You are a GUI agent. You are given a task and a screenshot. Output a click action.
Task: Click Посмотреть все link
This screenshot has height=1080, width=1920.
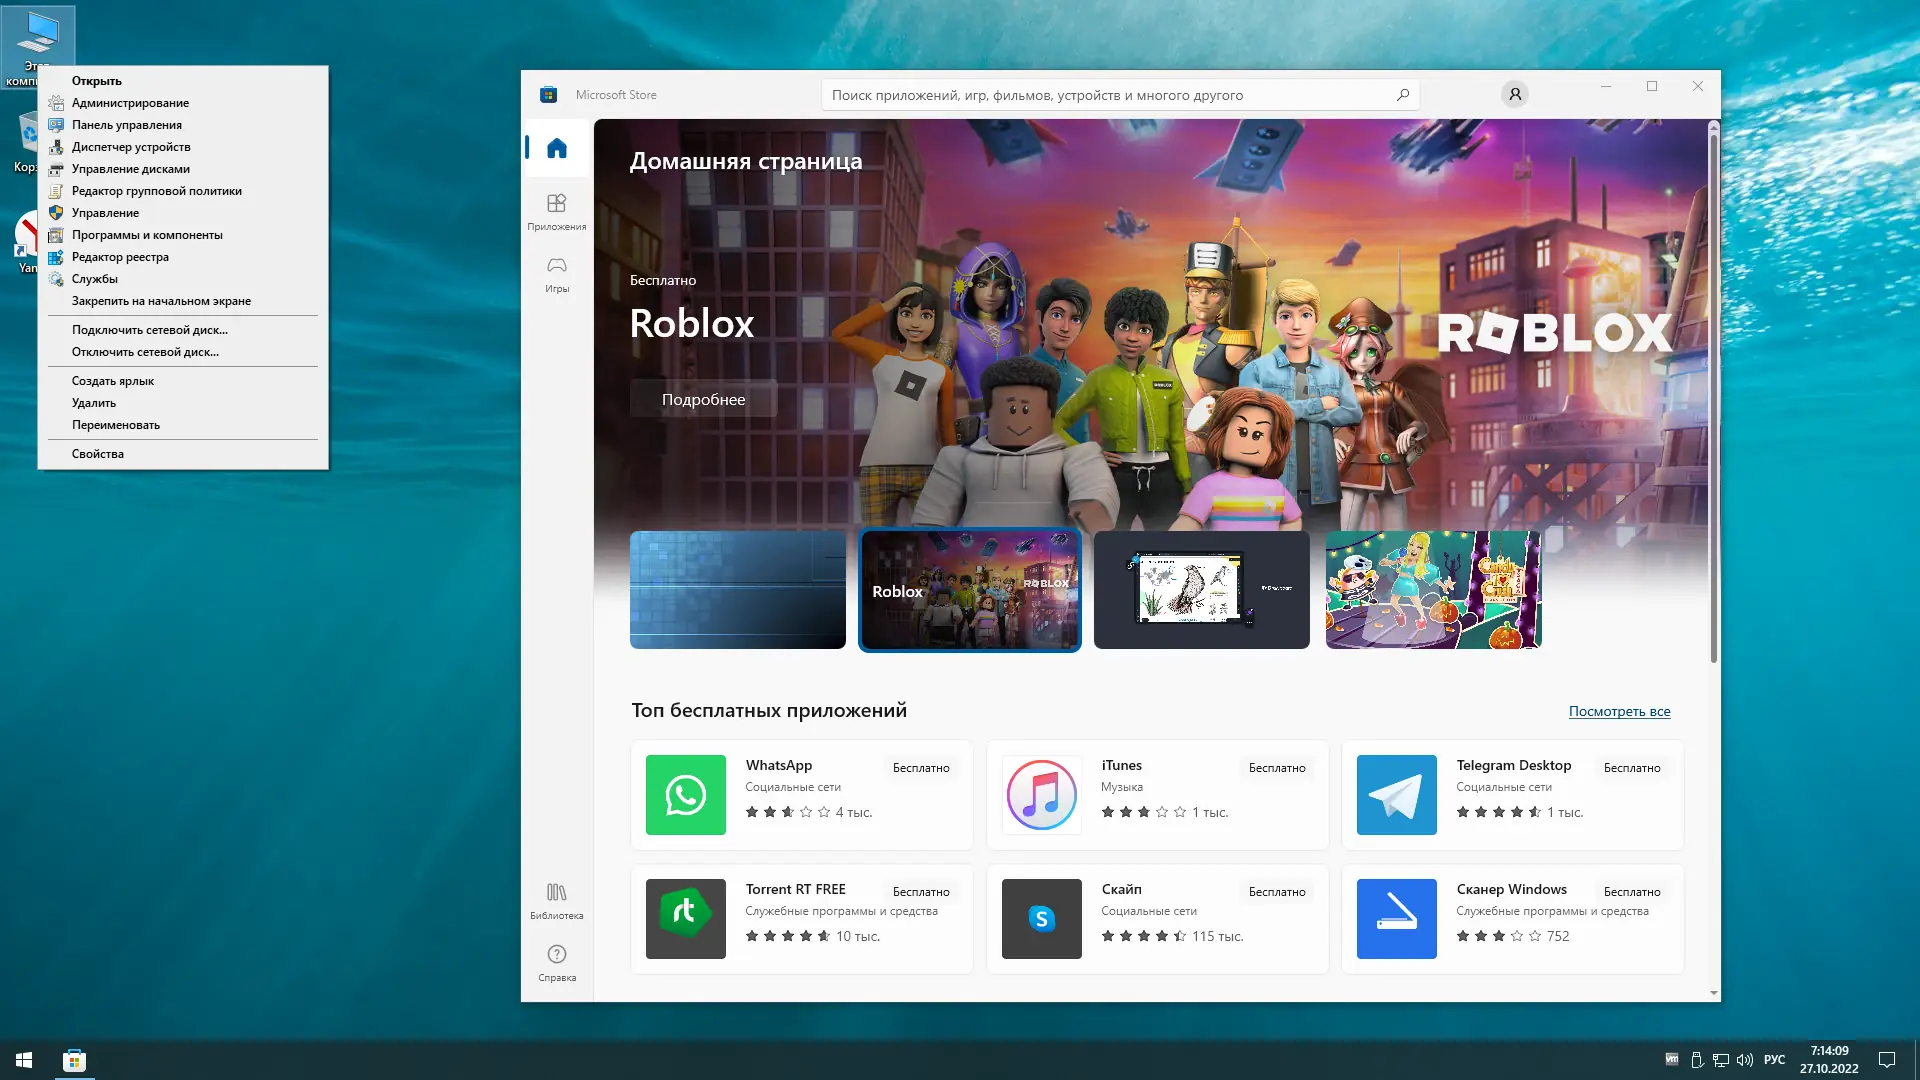[1619, 711]
